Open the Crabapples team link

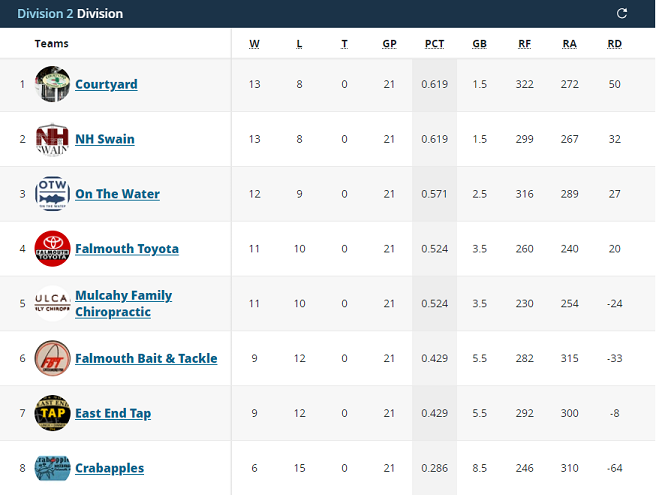click(x=109, y=468)
